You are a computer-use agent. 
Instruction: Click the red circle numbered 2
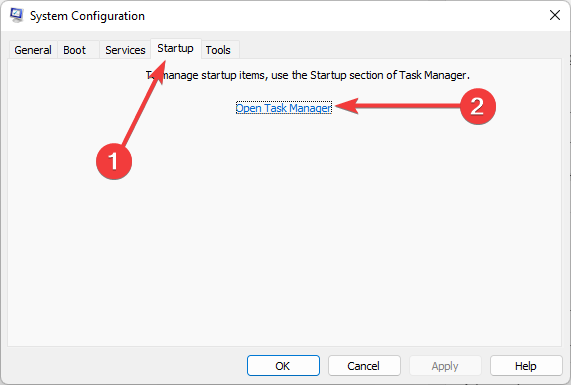tap(477, 106)
